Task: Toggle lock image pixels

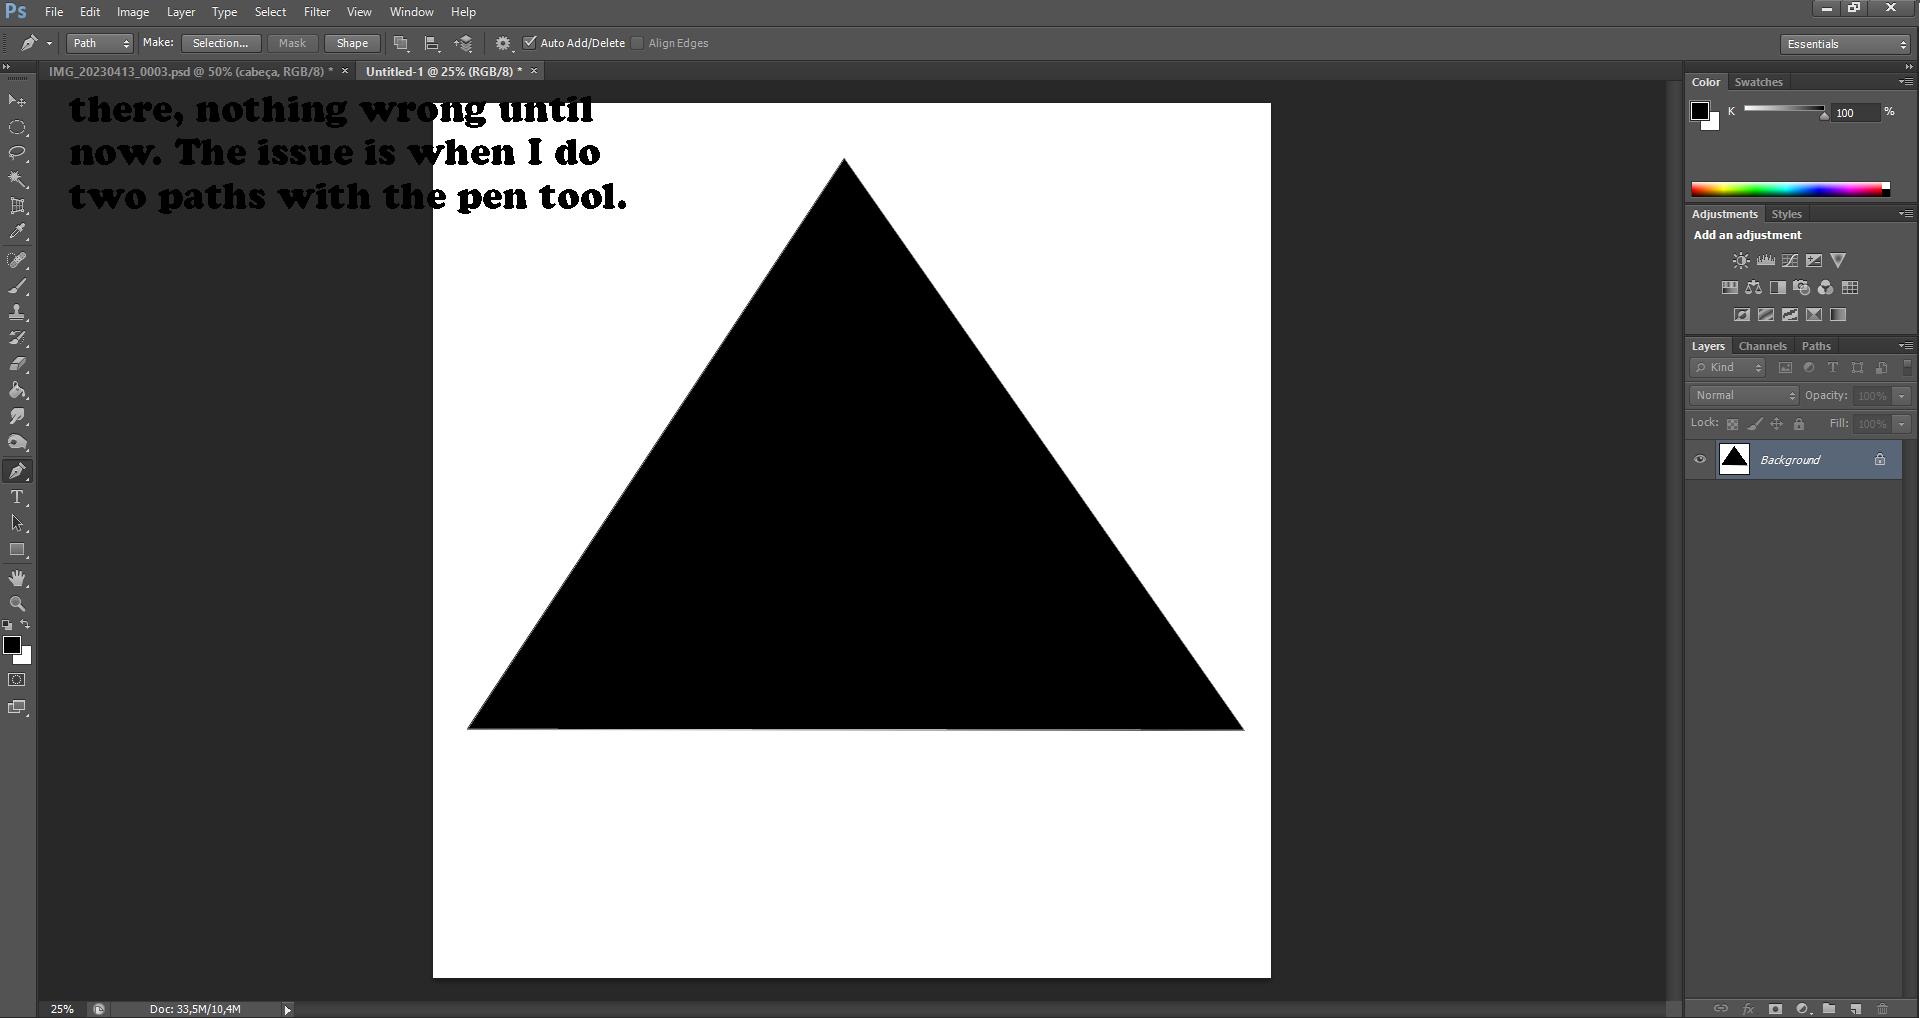Action: point(1754,424)
